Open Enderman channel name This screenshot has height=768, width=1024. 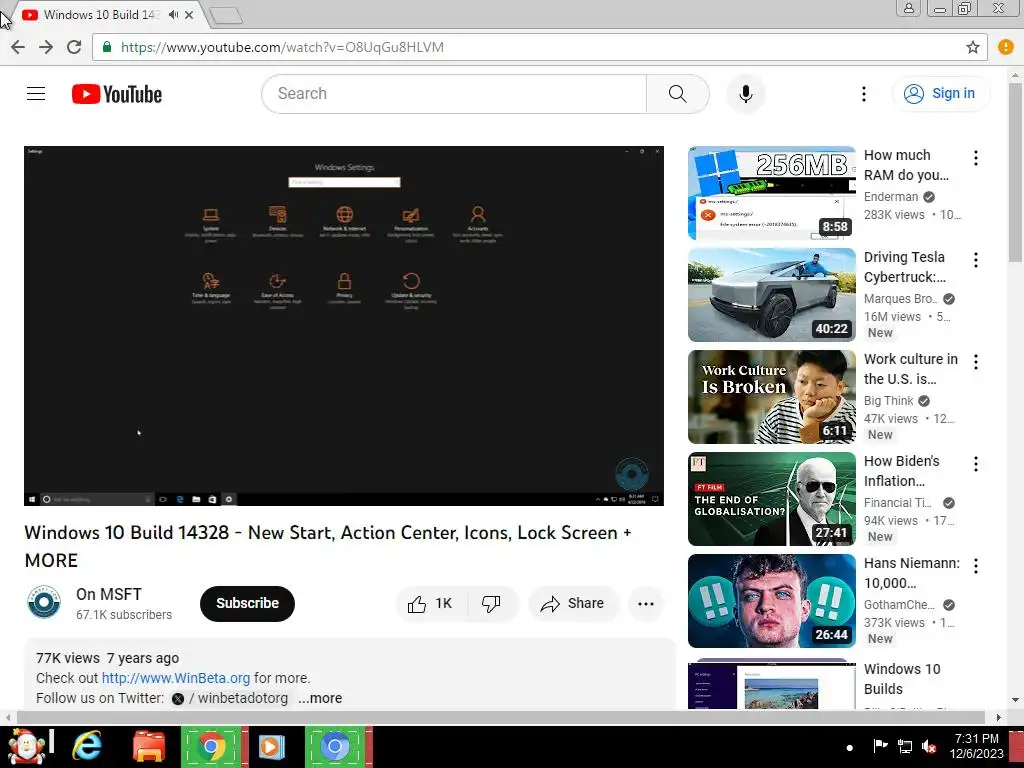(x=891, y=197)
